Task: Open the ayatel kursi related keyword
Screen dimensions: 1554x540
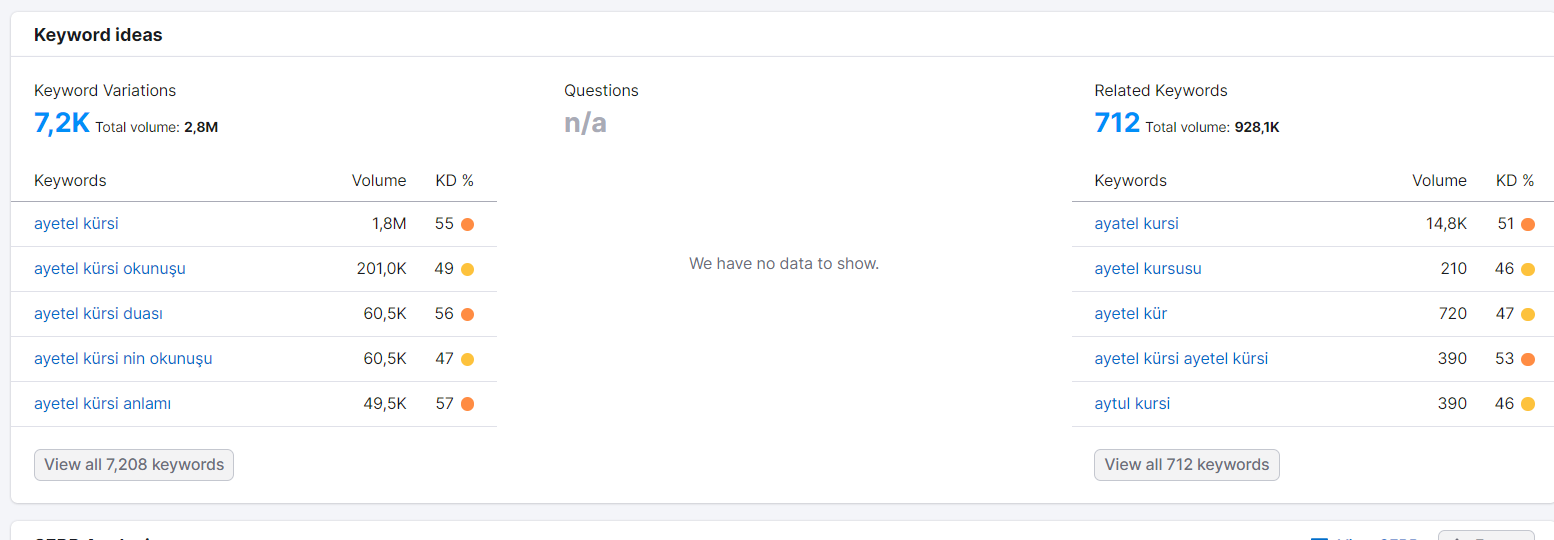Action: 1136,224
